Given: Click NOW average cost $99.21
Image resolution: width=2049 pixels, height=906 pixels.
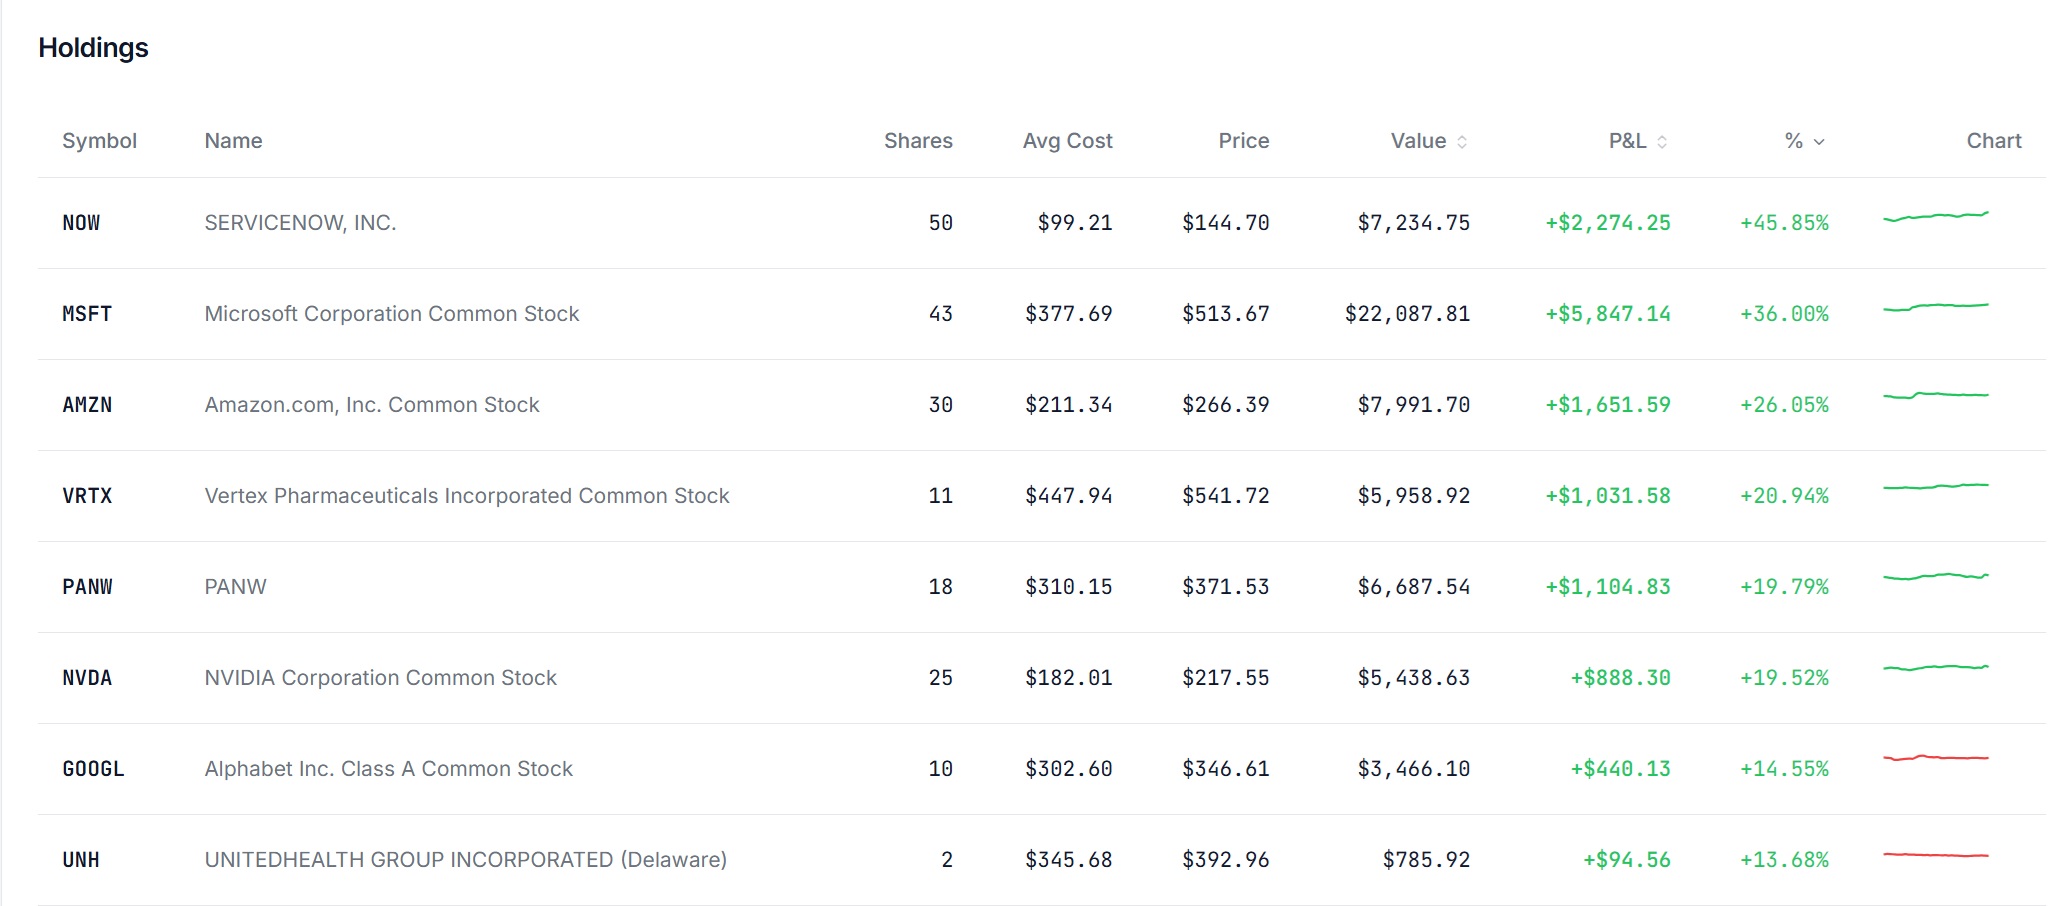Looking at the screenshot, I should (x=1075, y=223).
